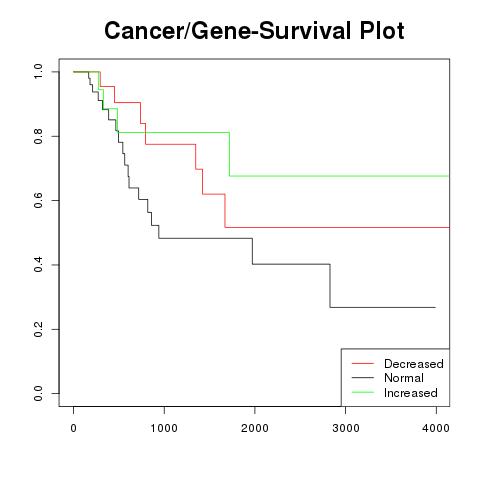Screen dimensions: 480x480
Task: Click the 4000 x-axis tick label
Action: click(436, 428)
